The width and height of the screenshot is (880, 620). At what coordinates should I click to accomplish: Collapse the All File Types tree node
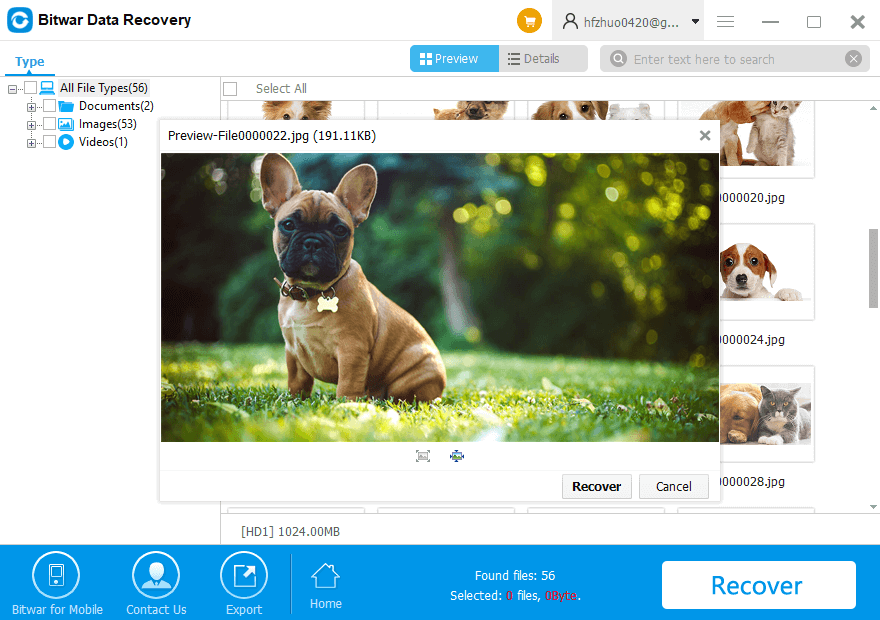pos(12,89)
